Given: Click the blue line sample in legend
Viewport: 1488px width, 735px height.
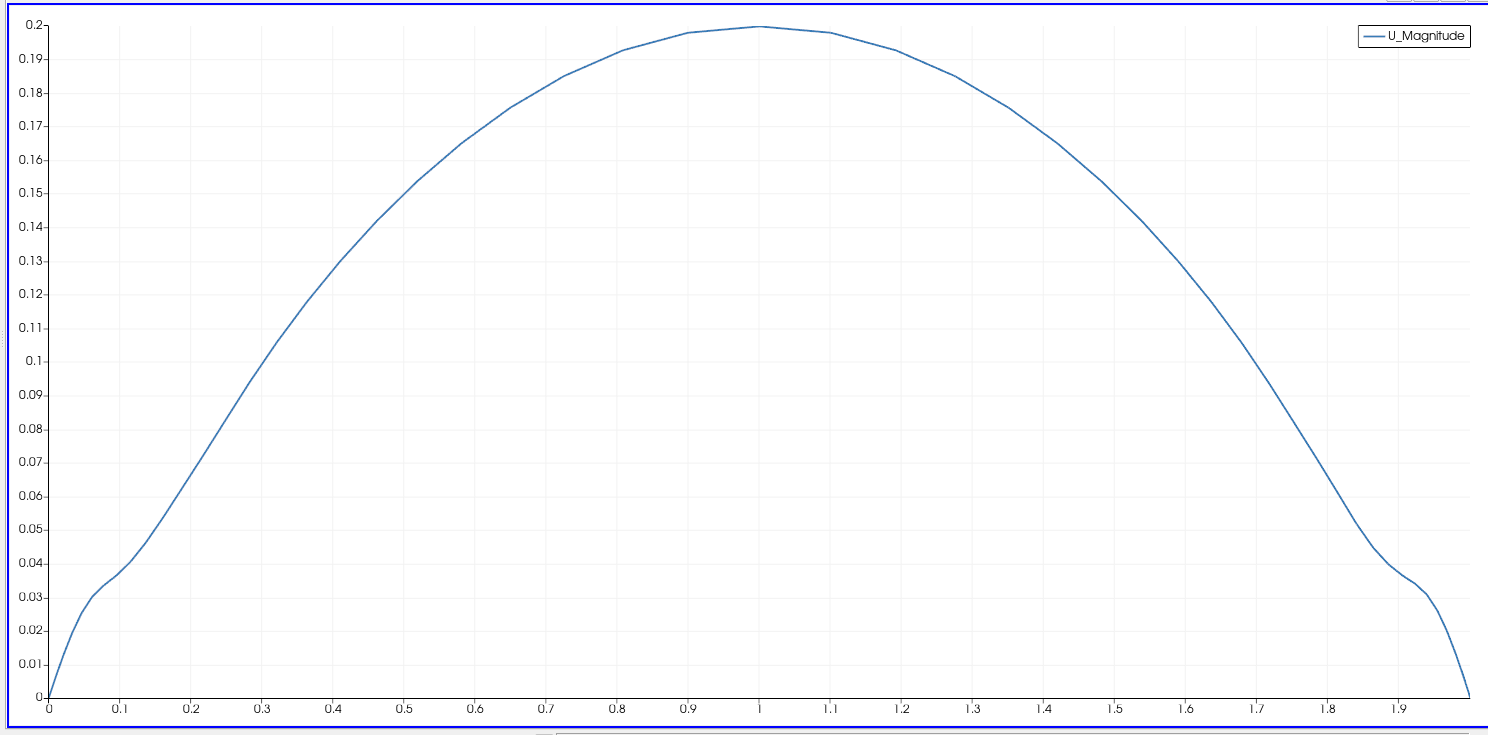Looking at the screenshot, I should click(x=1373, y=37).
